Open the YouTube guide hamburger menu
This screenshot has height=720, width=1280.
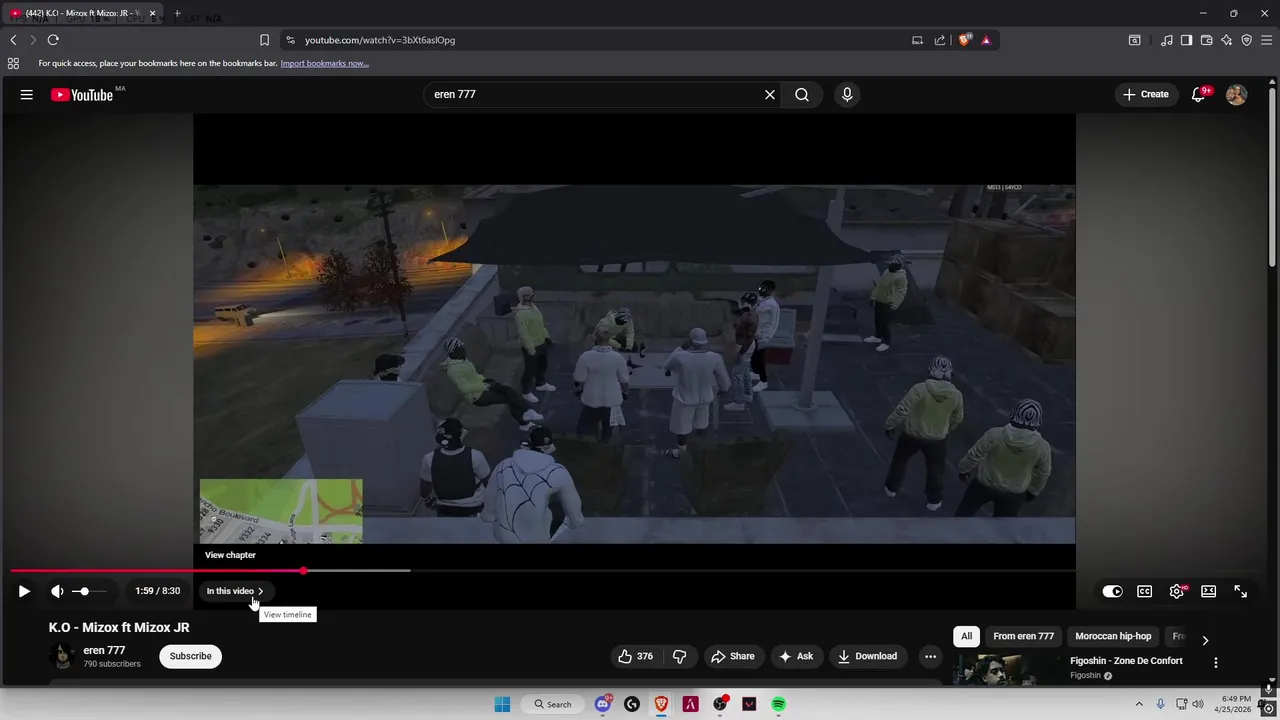coord(27,94)
